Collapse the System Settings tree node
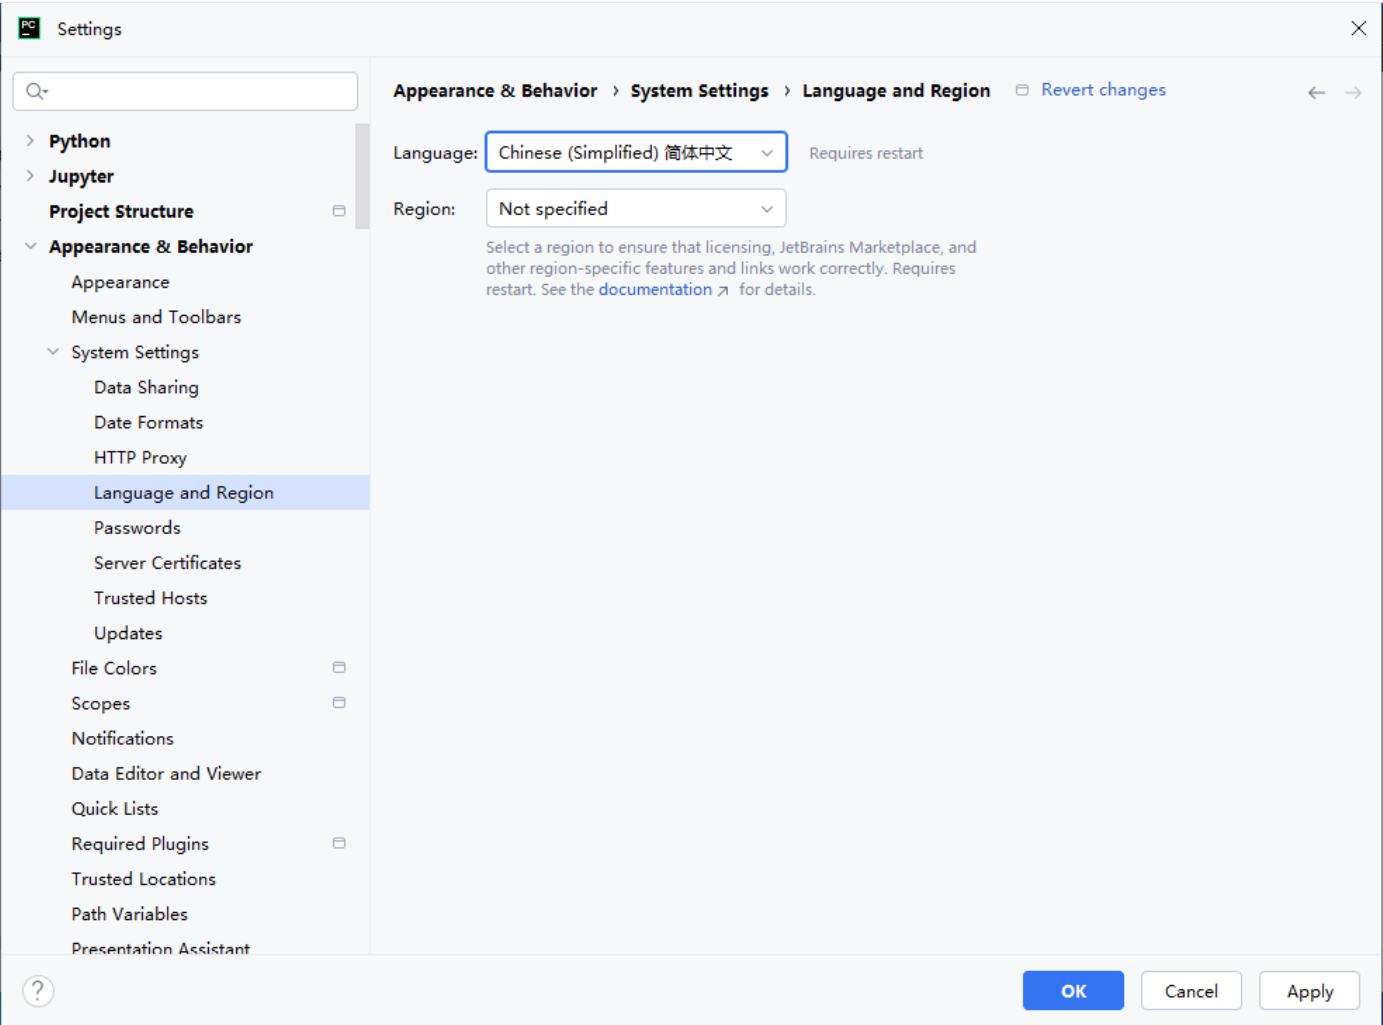The height and width of the screenshot is (1025, 1383). coord(53,352)
